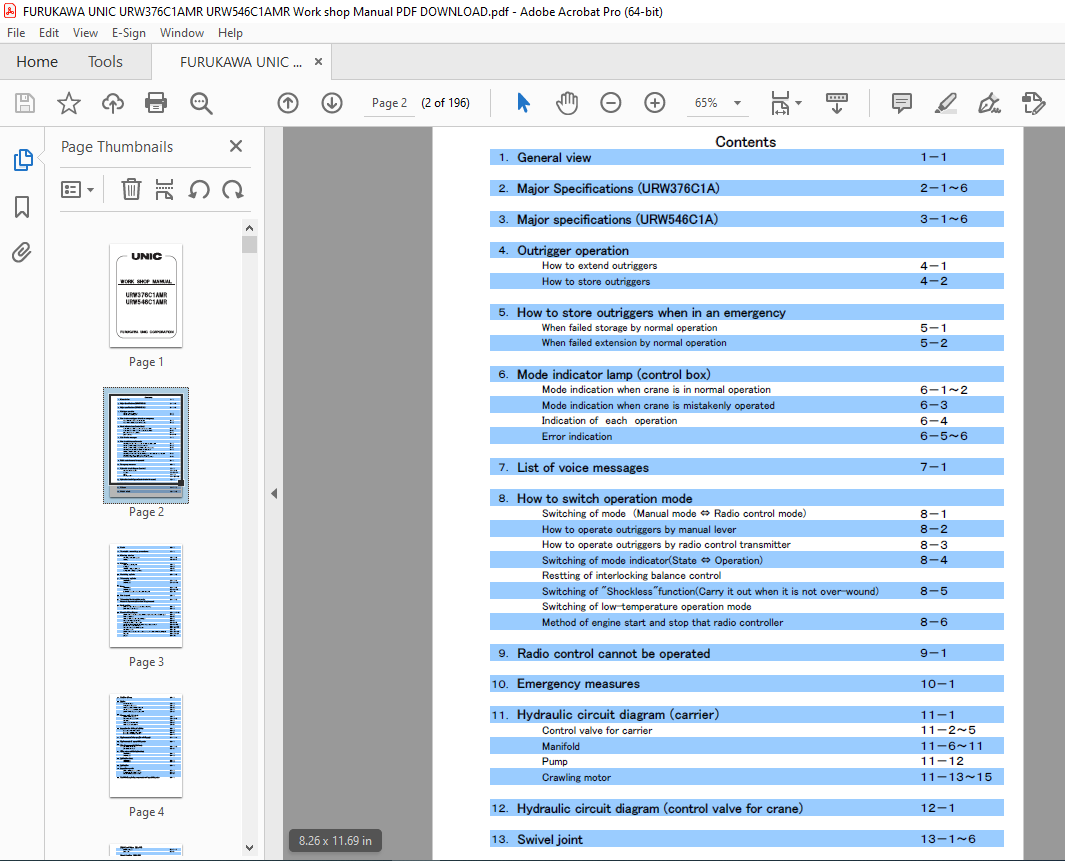The image size is (1065, 861).
Task: Close the Page Thumbnails panel
Action: [236, 146]
